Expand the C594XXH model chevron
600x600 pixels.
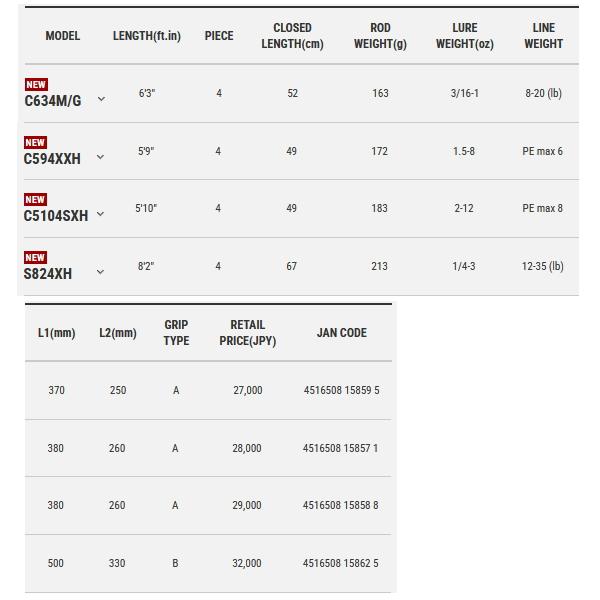click(x=100, y=157)
